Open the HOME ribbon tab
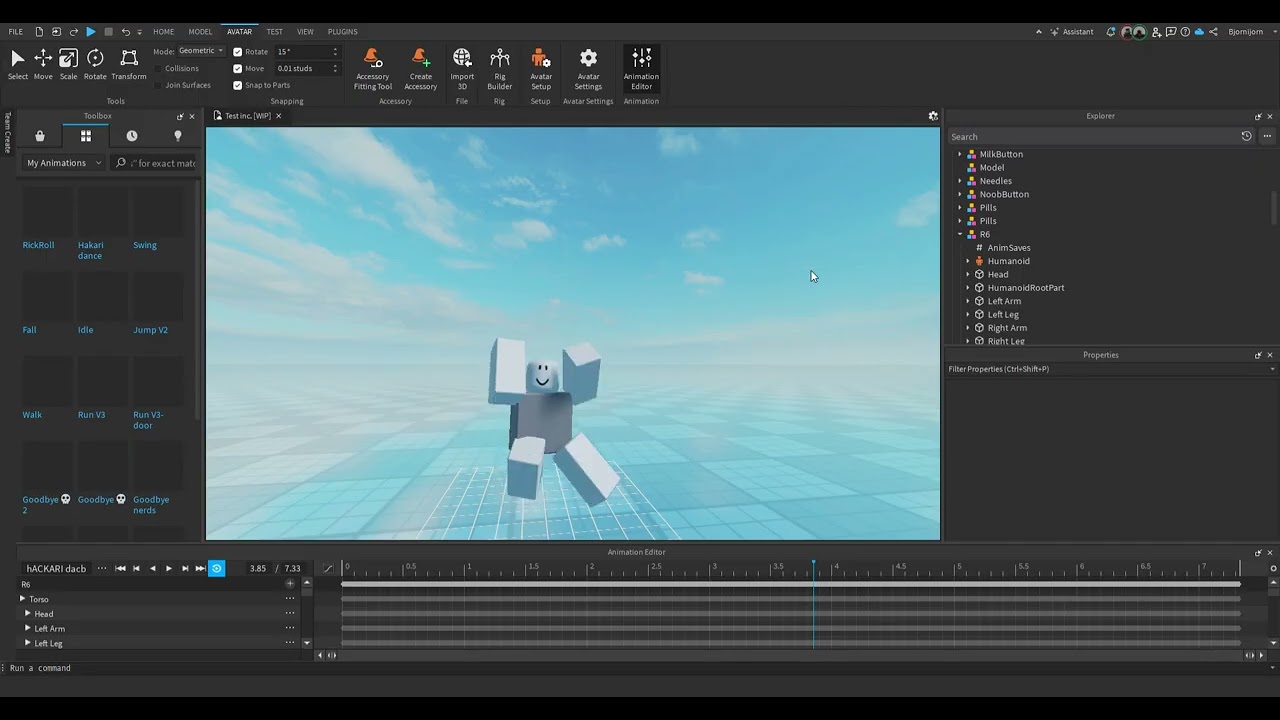 click(x=163, y=32)
